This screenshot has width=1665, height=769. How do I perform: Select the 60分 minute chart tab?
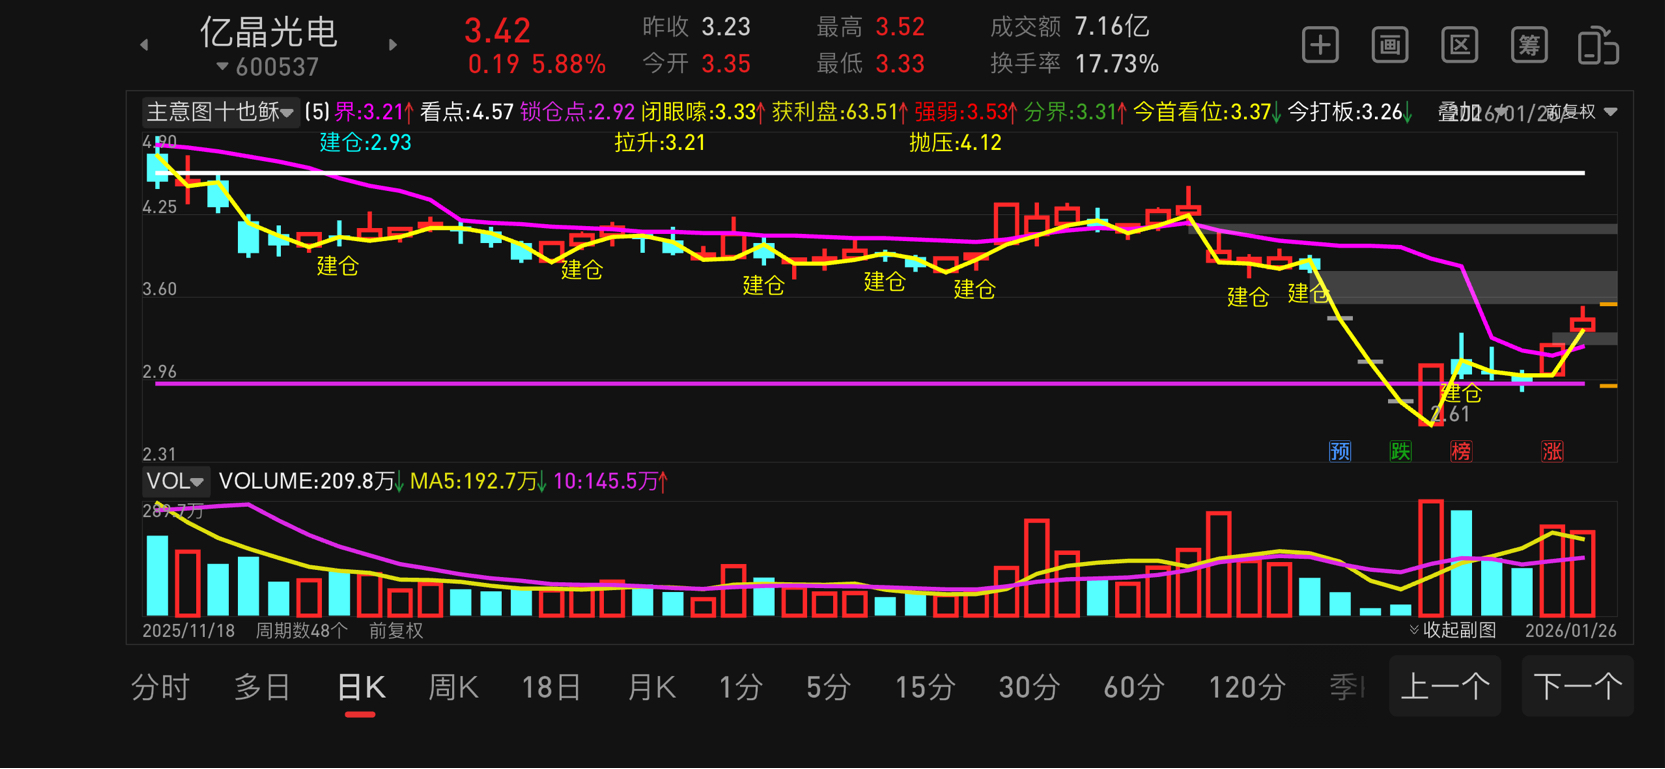click(1134, 687)
